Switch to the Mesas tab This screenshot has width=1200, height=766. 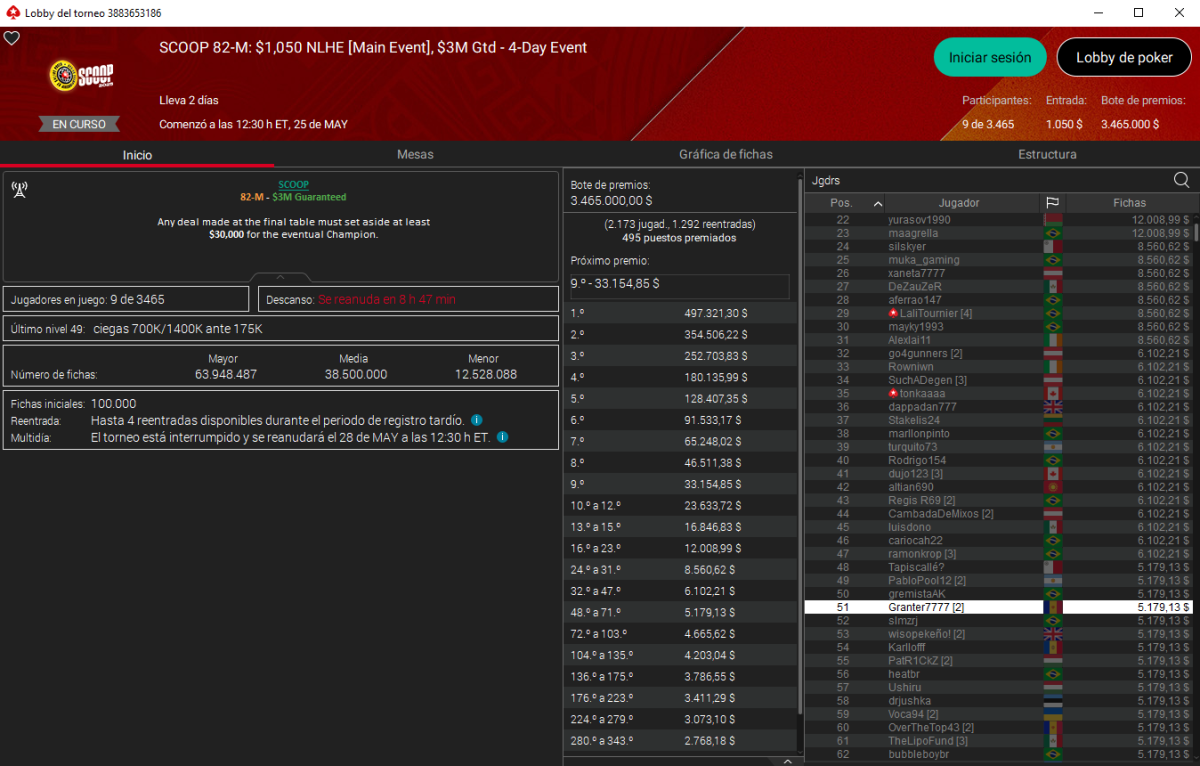tap(415, 155)
